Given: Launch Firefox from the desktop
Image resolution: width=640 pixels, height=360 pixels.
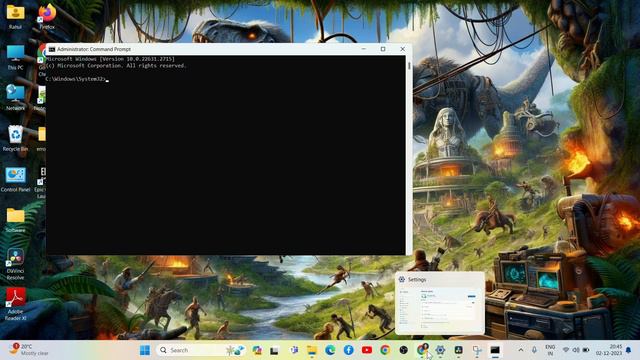Looking at the screenshot, I should [x=47, y=16].
